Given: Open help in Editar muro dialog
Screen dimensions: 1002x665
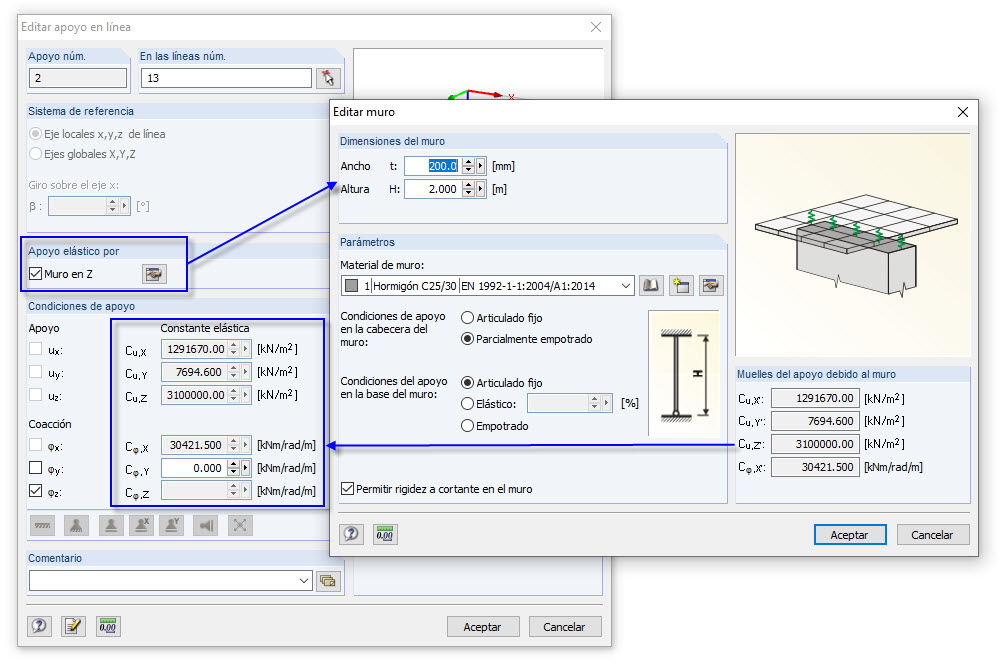Looking at the screenshot, I should click(x=351, y=534).
